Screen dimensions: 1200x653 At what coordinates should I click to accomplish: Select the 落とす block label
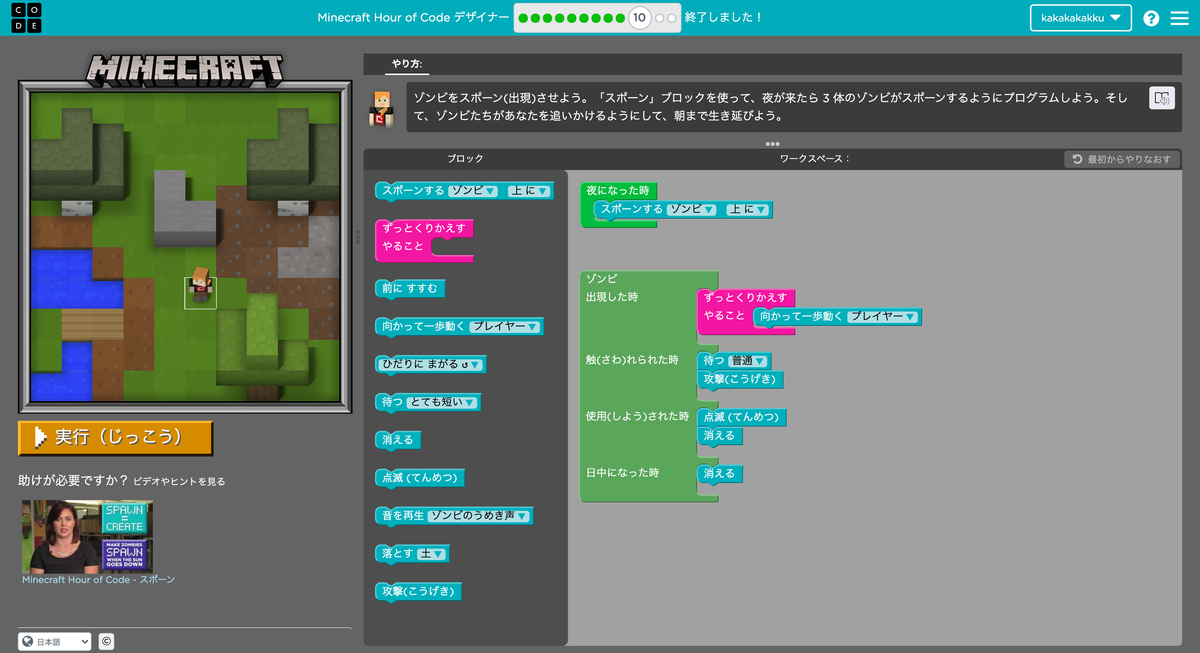398,553
